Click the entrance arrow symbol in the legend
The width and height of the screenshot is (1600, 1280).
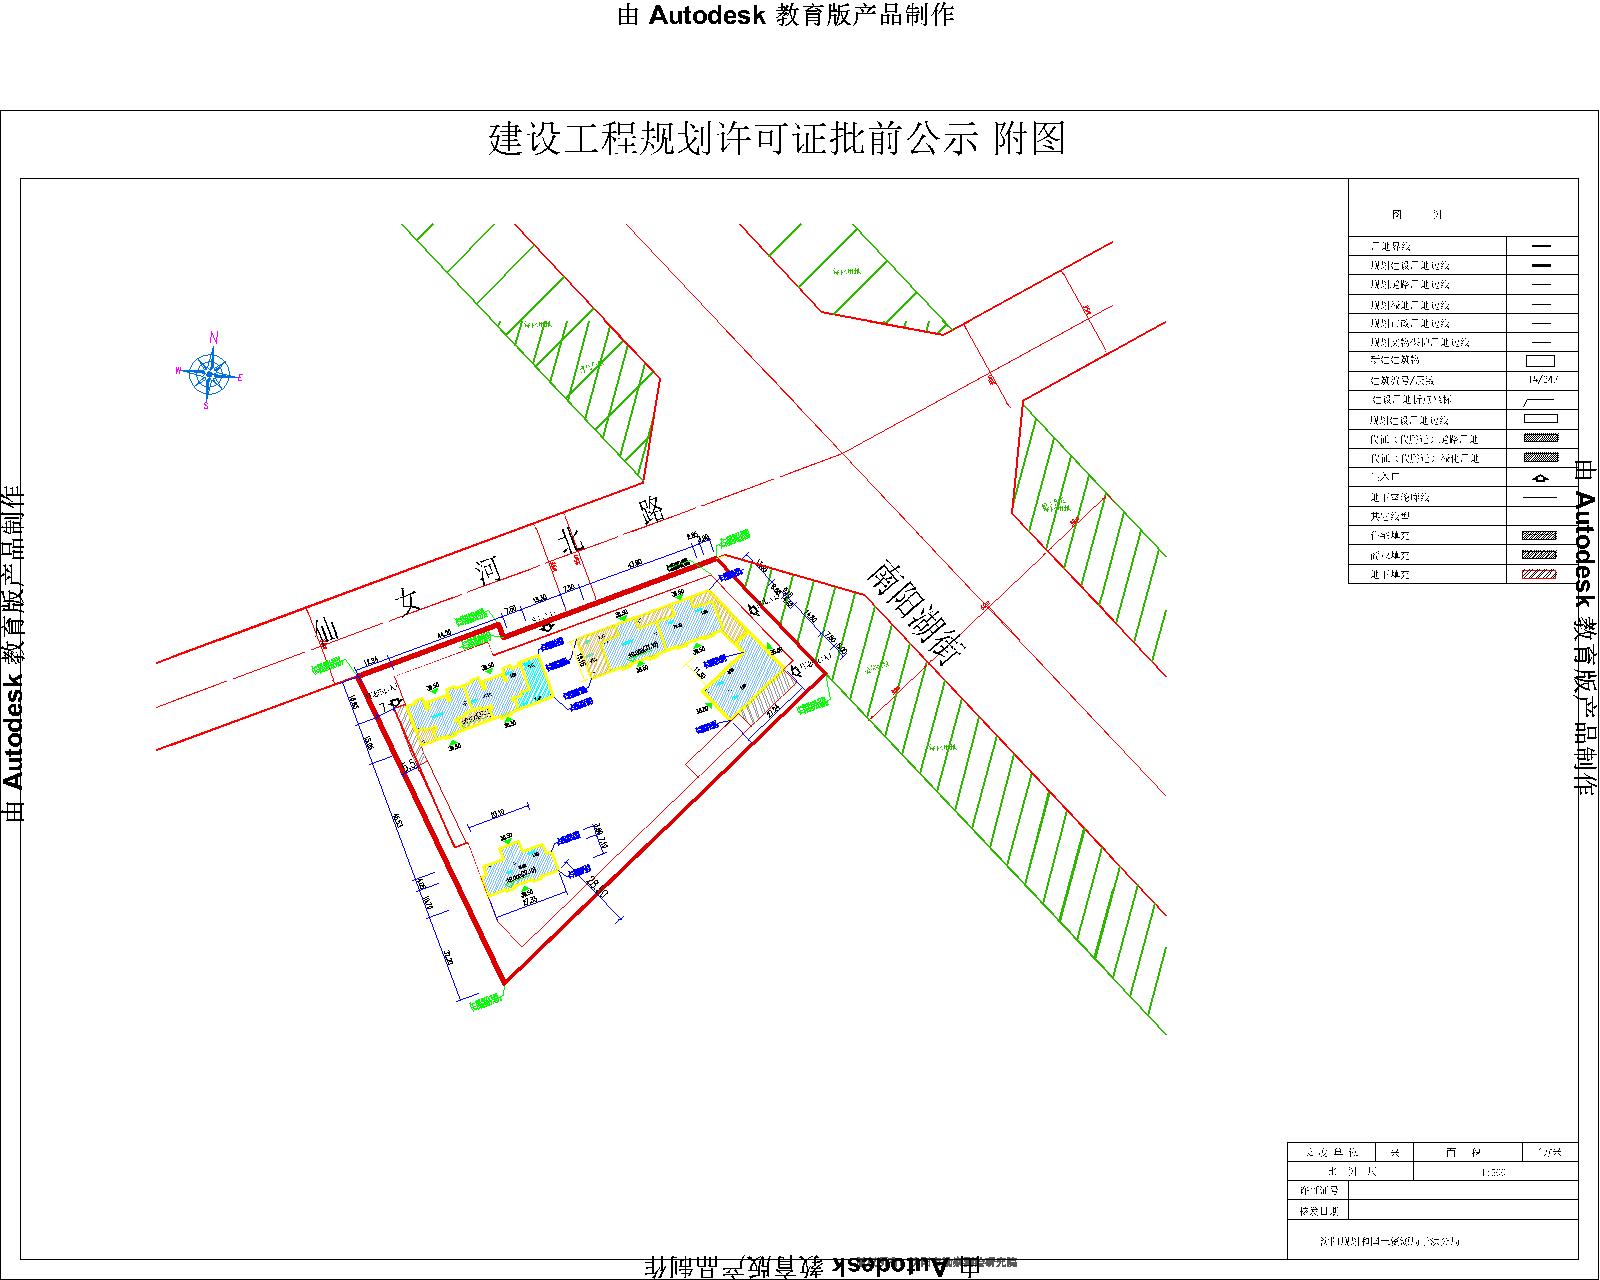pos(1539,478)
